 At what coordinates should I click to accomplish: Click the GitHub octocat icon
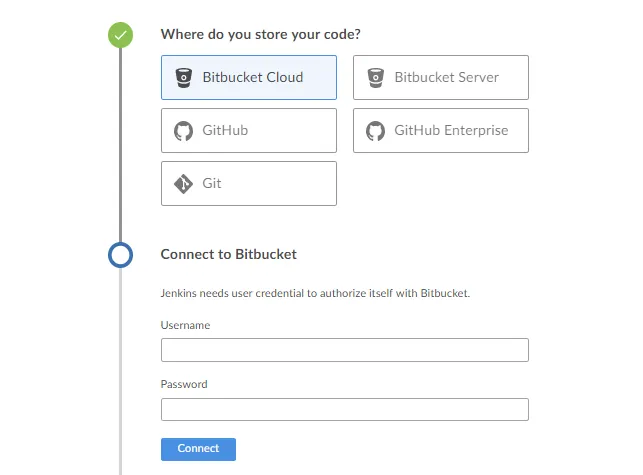pos(184,131)
